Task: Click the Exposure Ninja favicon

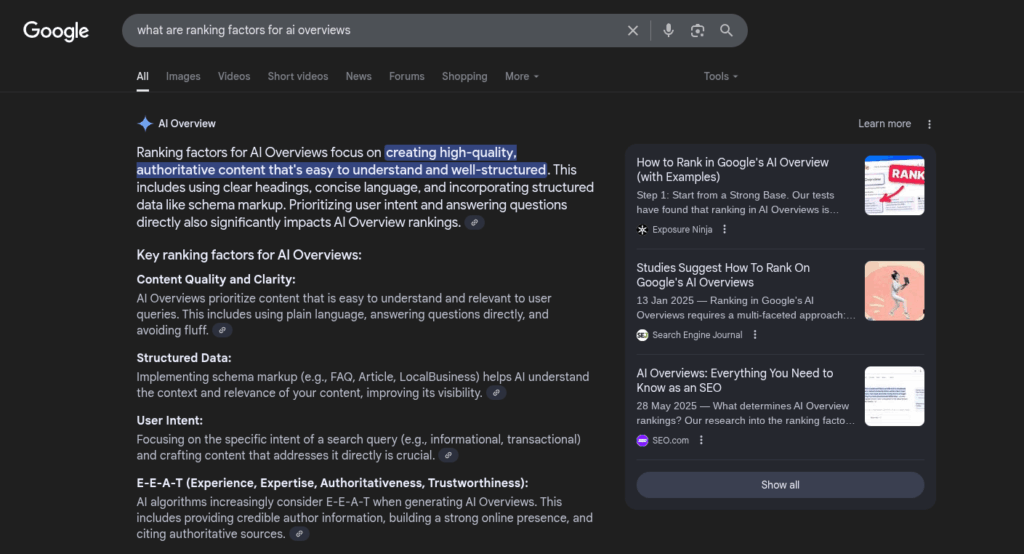Action: pyautogui.click(x=643, y=229)
